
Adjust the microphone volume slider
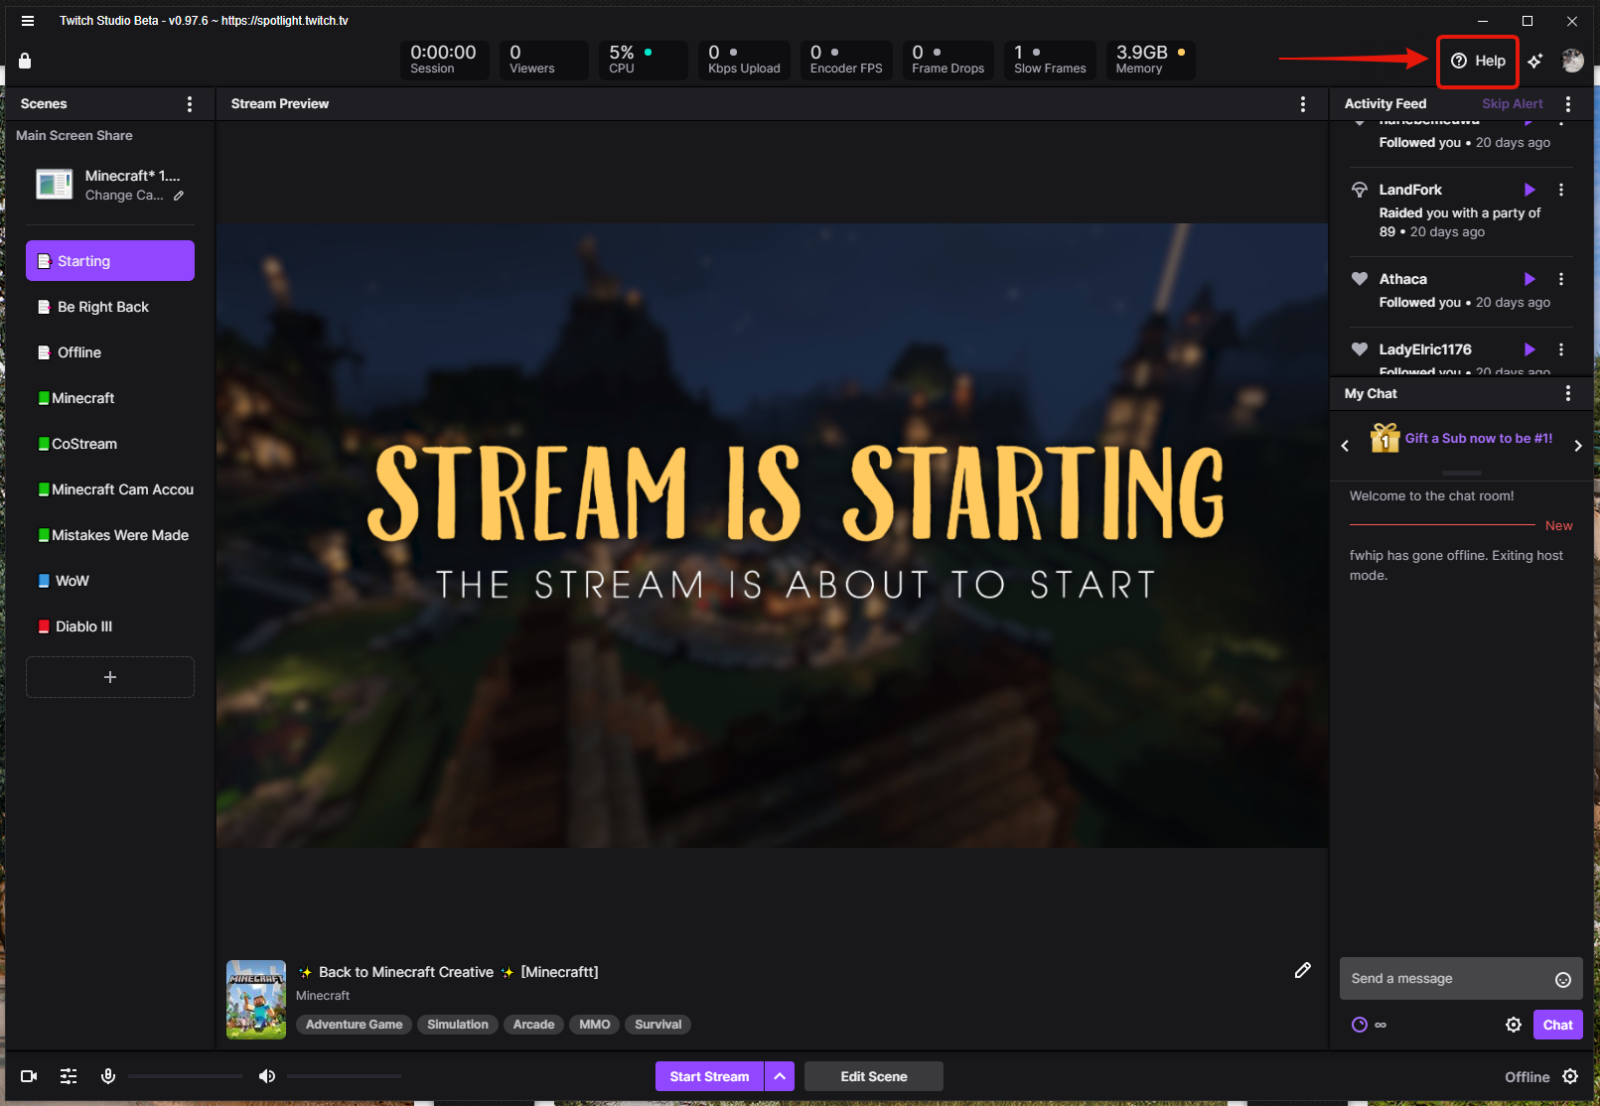[x=185, y=1077]
